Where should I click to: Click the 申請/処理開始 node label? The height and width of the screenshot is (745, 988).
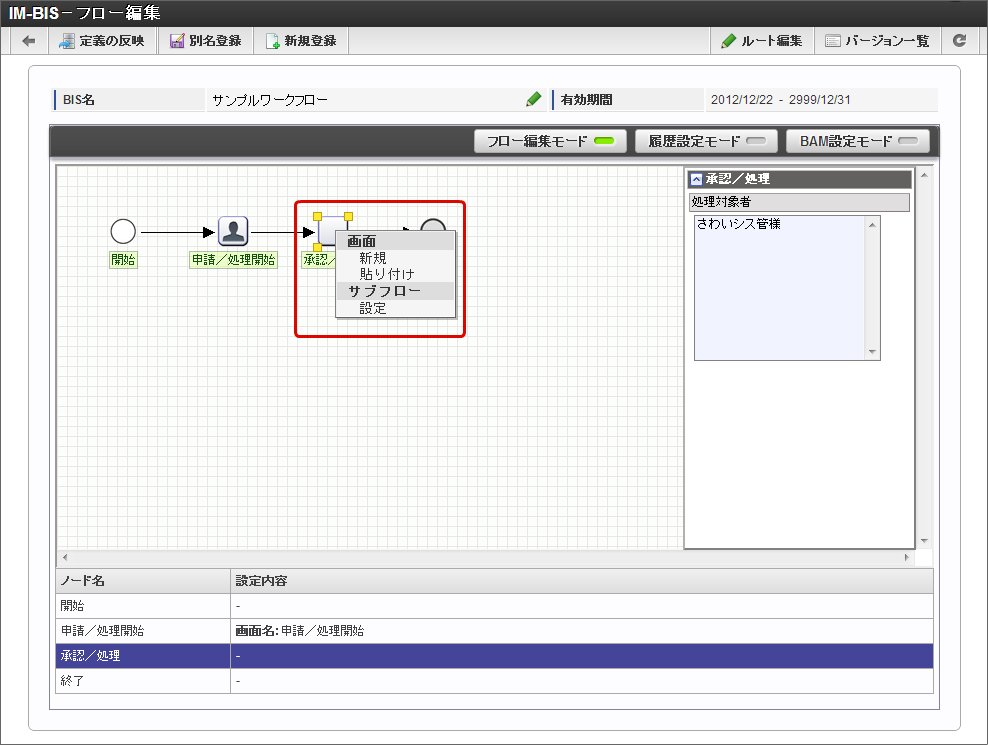pos(233,260)
